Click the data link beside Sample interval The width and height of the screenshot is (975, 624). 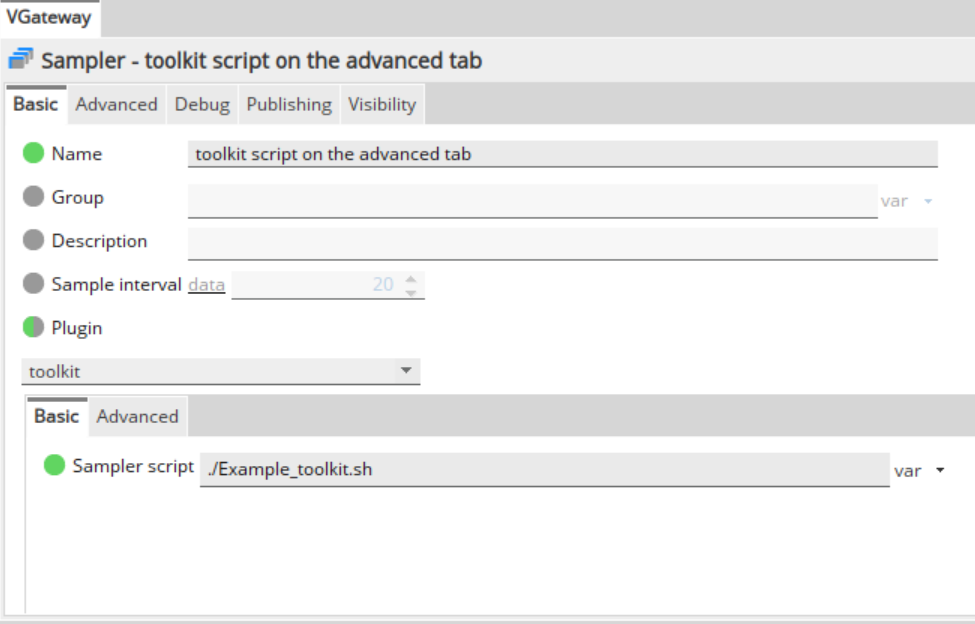206,285
